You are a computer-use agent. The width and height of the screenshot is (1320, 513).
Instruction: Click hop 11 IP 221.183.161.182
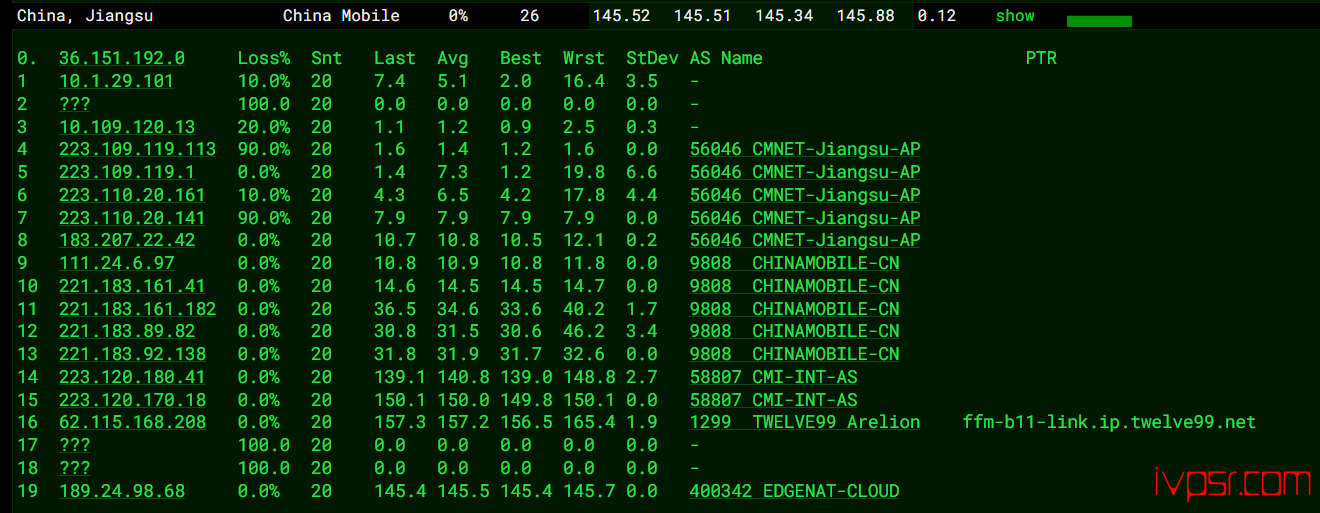click(137, 309)
